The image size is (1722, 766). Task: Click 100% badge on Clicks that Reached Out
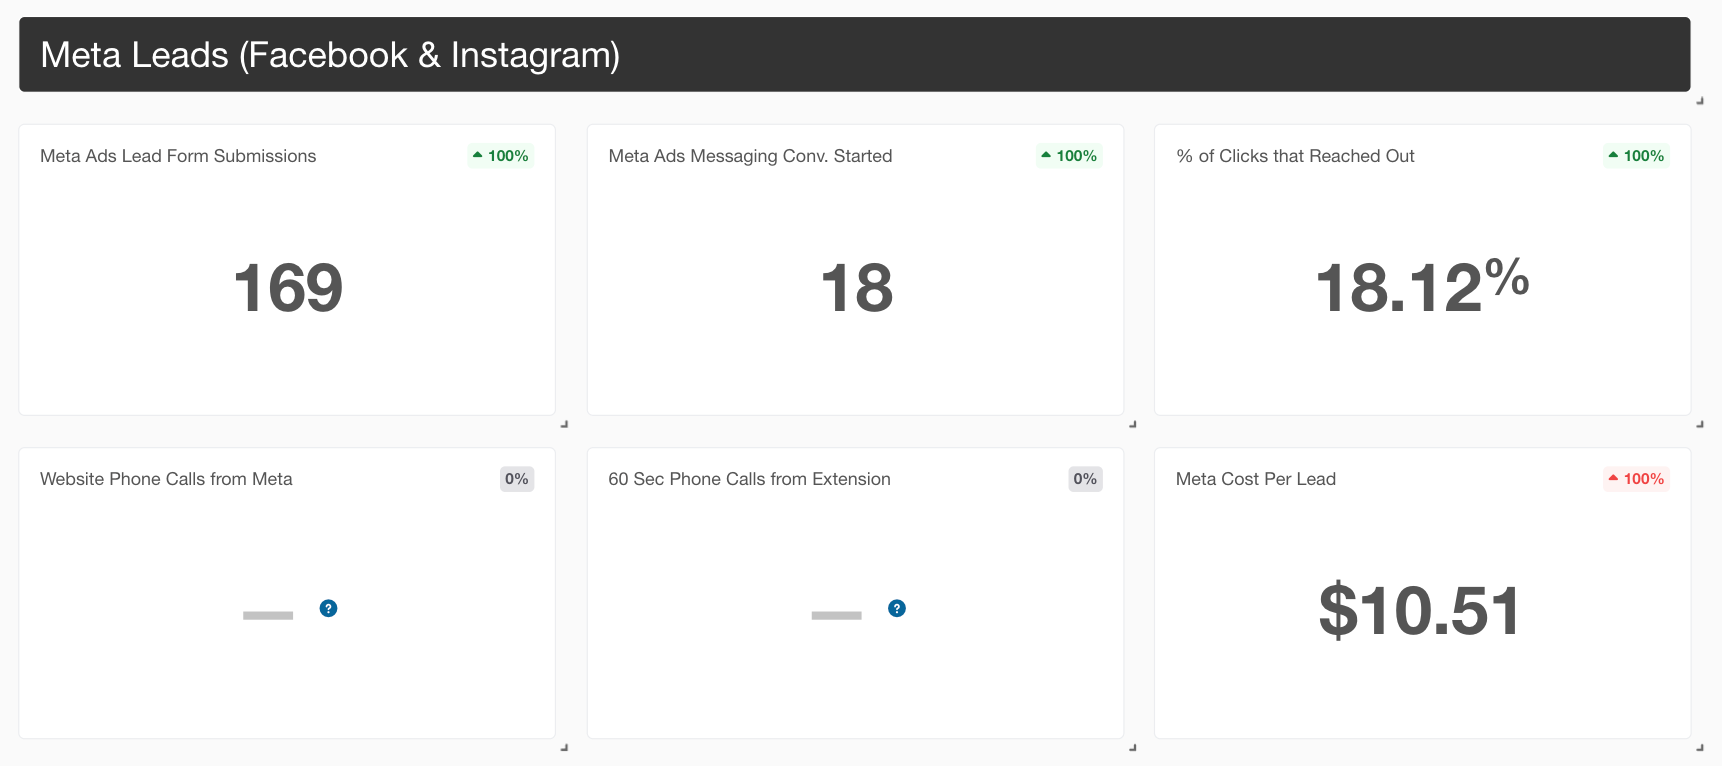coord(1636,156)
